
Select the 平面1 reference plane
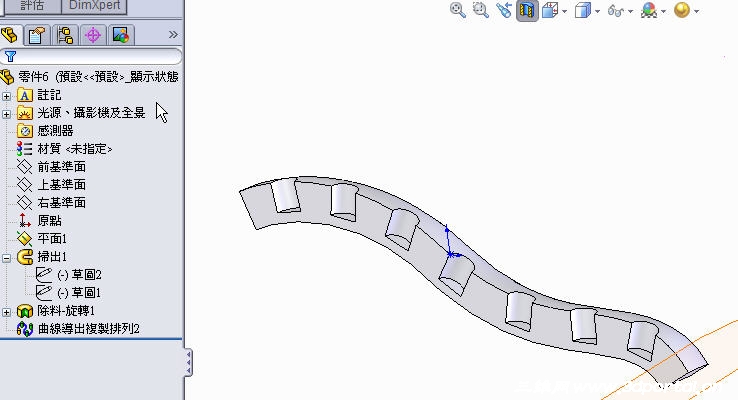pos(52,239)
